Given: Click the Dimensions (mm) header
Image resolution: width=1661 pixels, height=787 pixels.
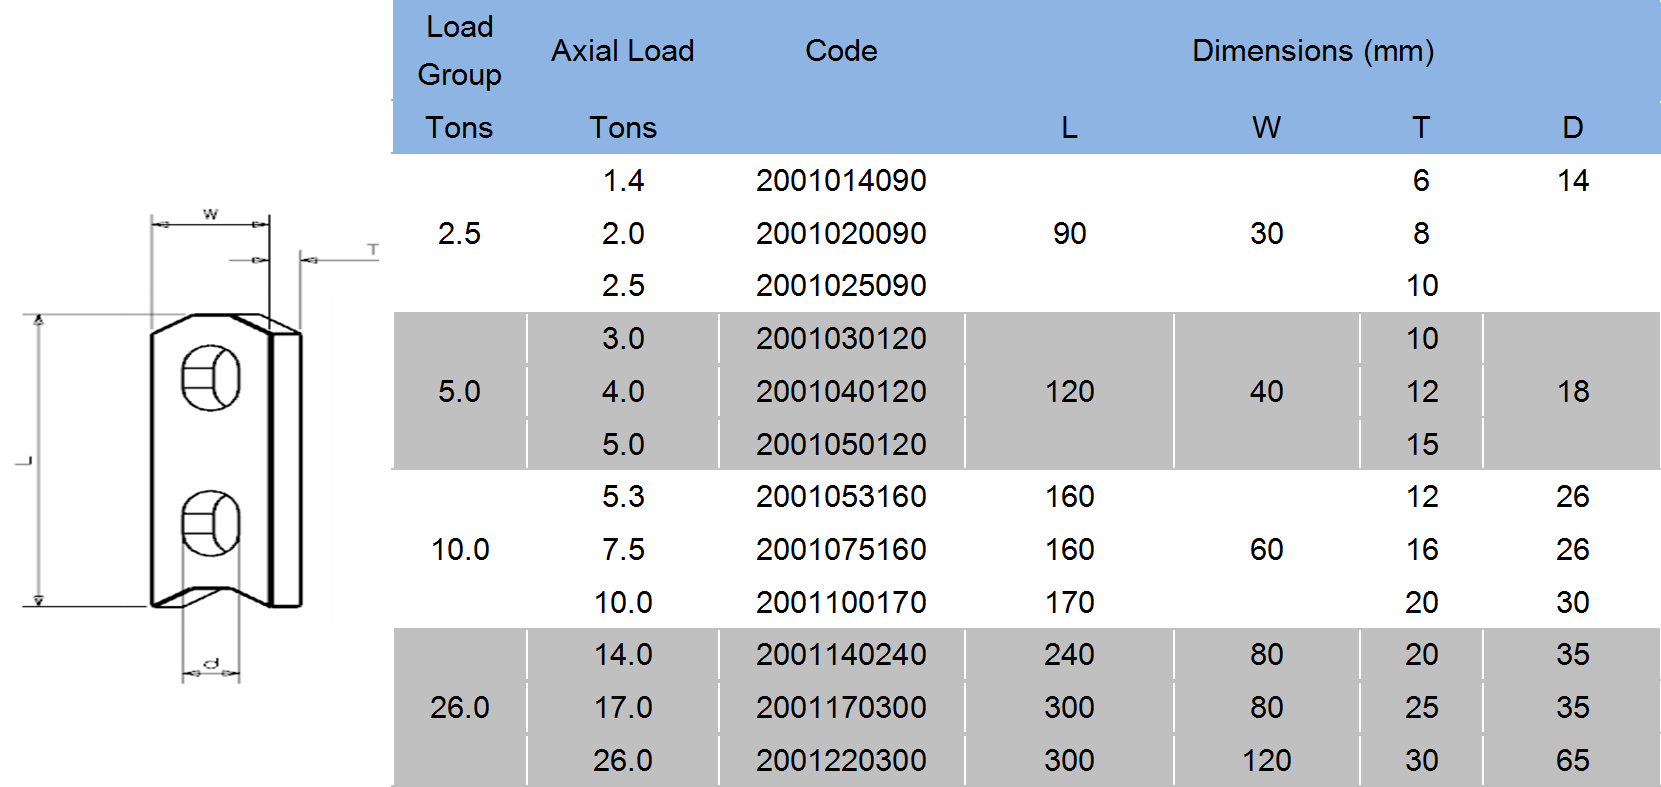Looking at the screenshot, I should (1312, 51).
